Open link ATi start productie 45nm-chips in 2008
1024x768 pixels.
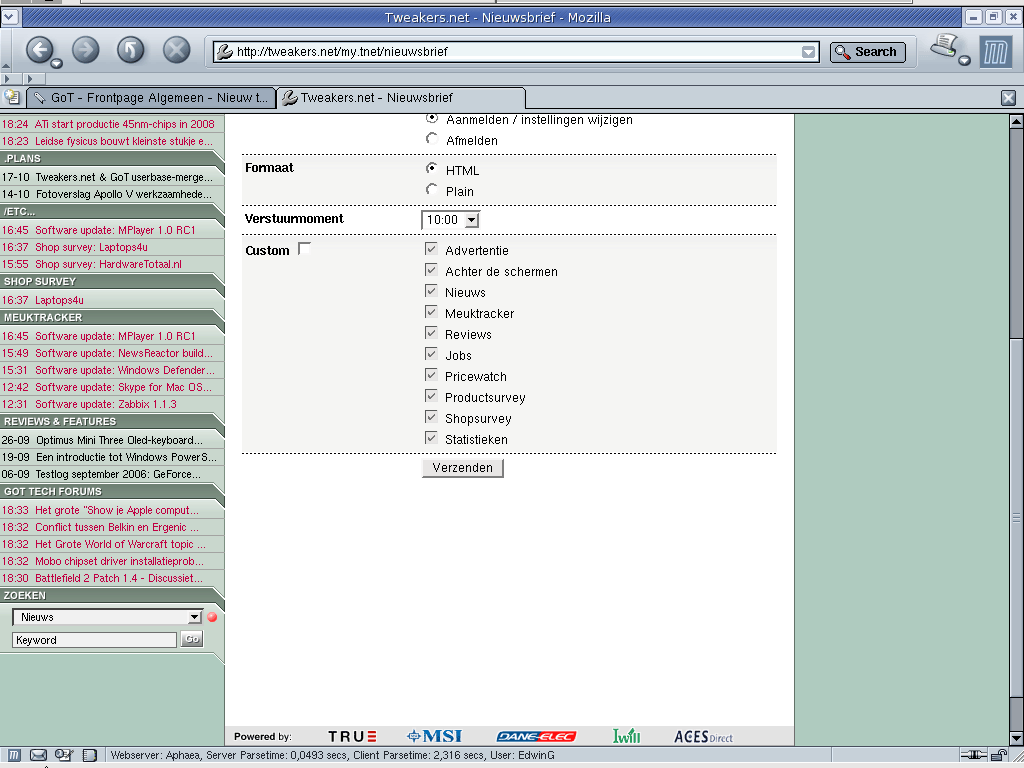[125, 124]
